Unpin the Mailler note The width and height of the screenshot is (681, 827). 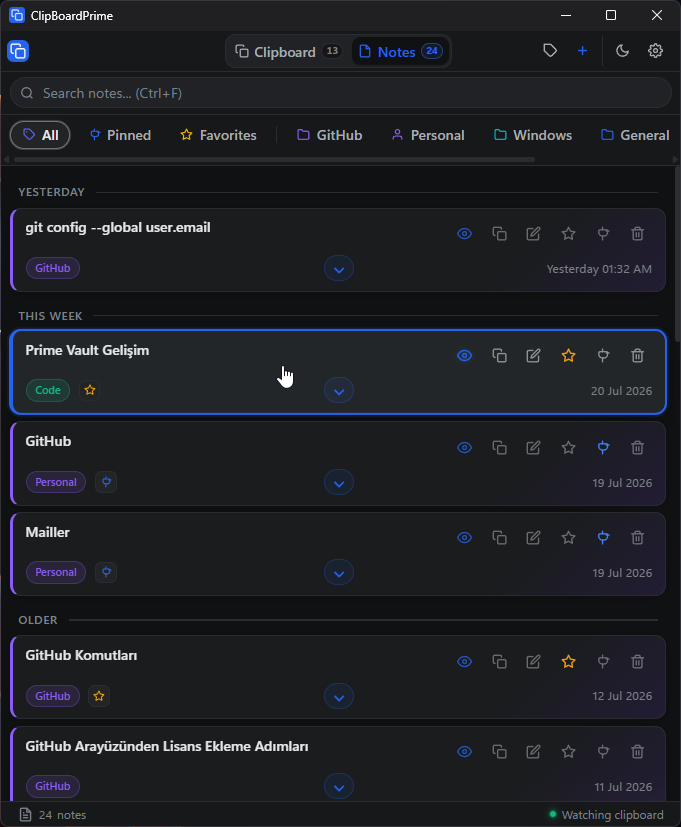pyautogui.click(x=603, y=537)
